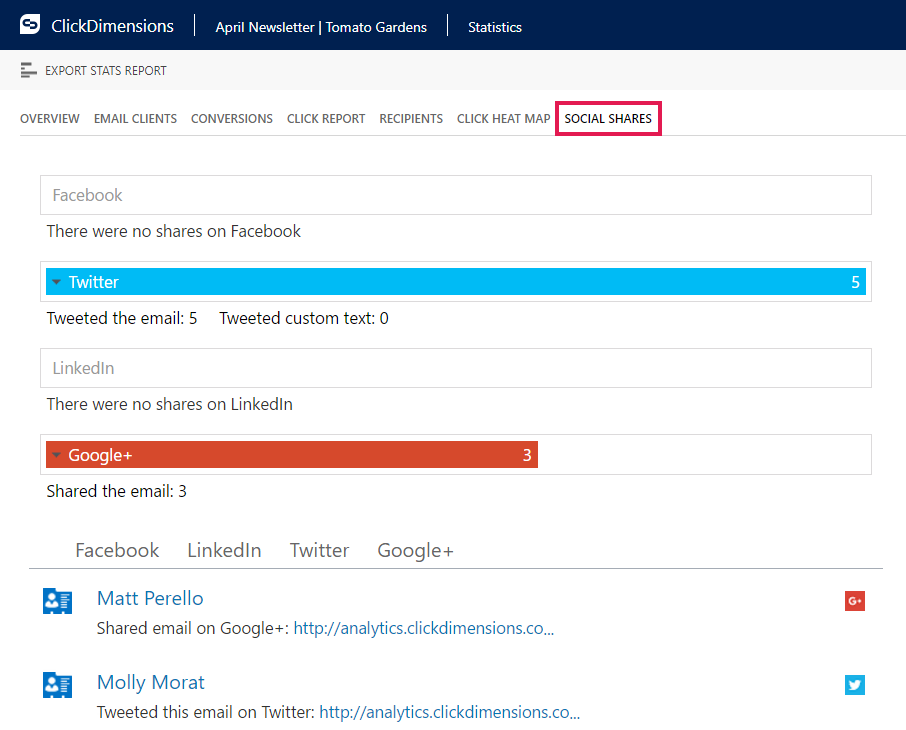906x730 pixels.
Task: Click the ClickDimensions logo icon
Action: click(x=29, y=25)
